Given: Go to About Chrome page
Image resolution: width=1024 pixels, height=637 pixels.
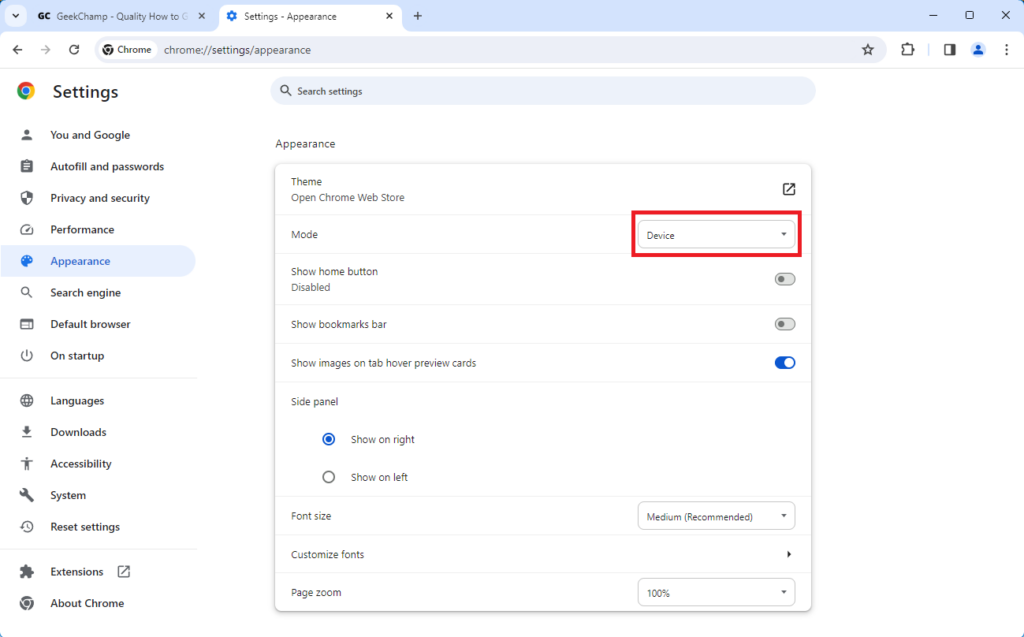Looking at the screenshot, I should (x=87, y=603).
